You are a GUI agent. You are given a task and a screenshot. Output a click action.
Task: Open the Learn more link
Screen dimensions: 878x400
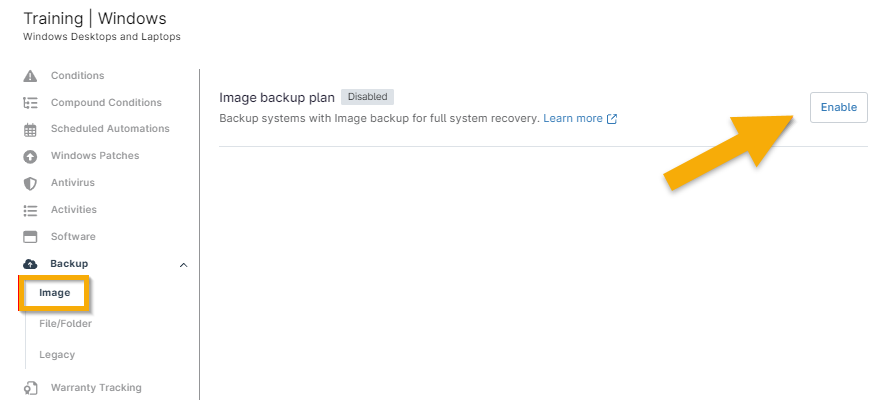573,118
